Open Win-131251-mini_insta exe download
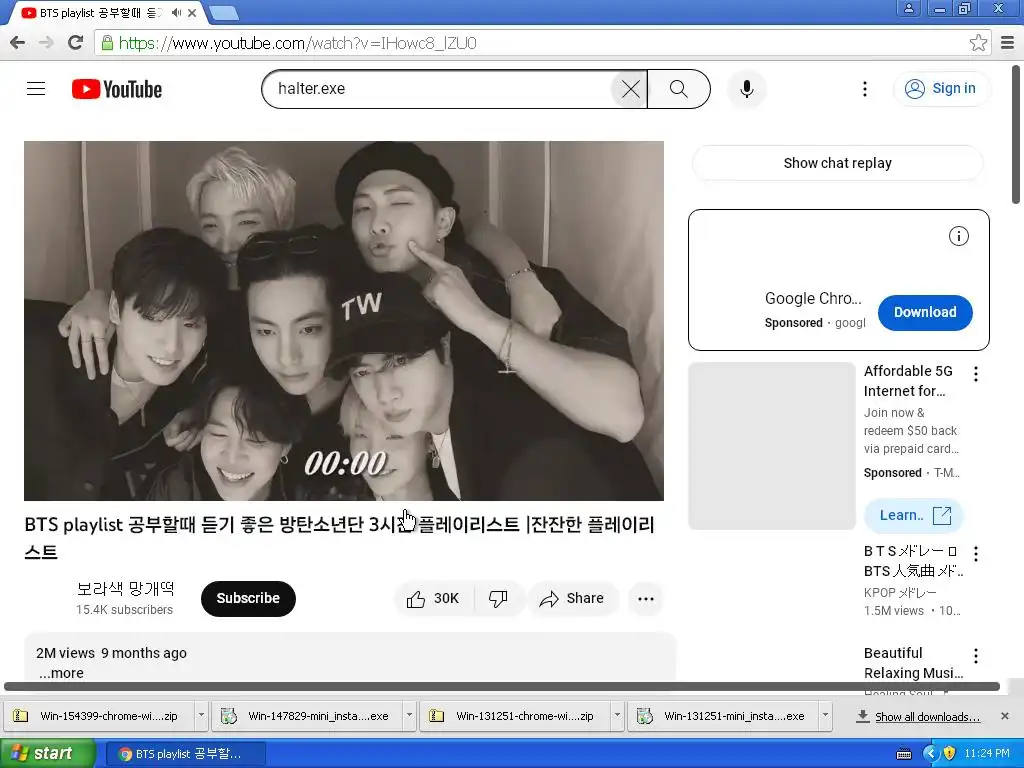 pyautogui.click(x=722, y=716)
